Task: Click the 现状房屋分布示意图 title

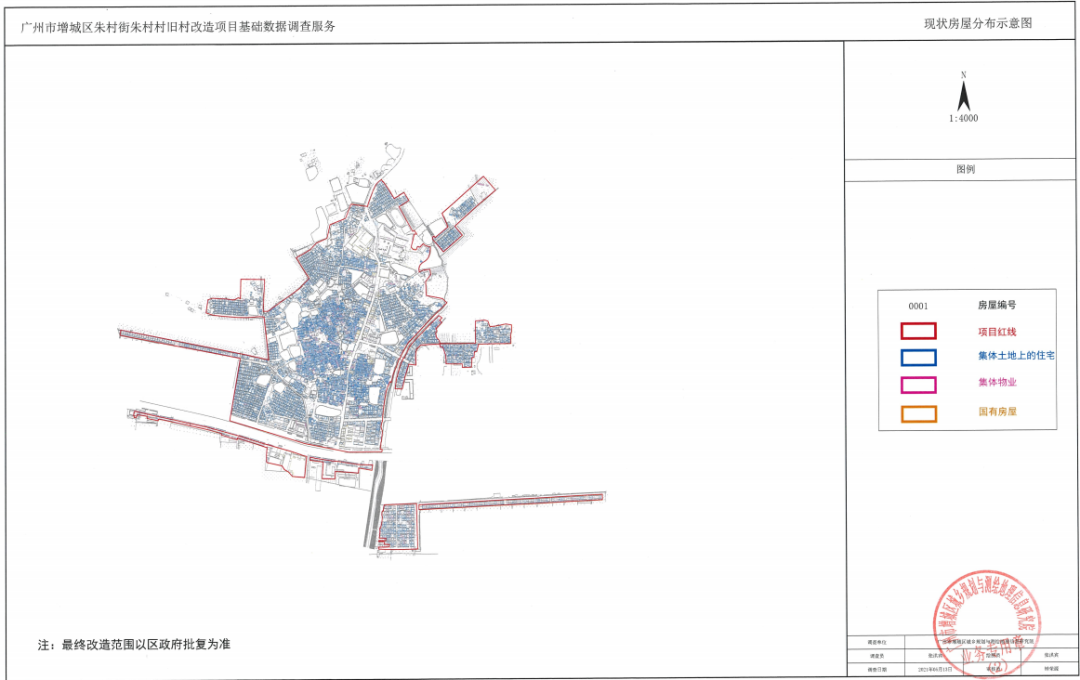Action: click(978, 23)
